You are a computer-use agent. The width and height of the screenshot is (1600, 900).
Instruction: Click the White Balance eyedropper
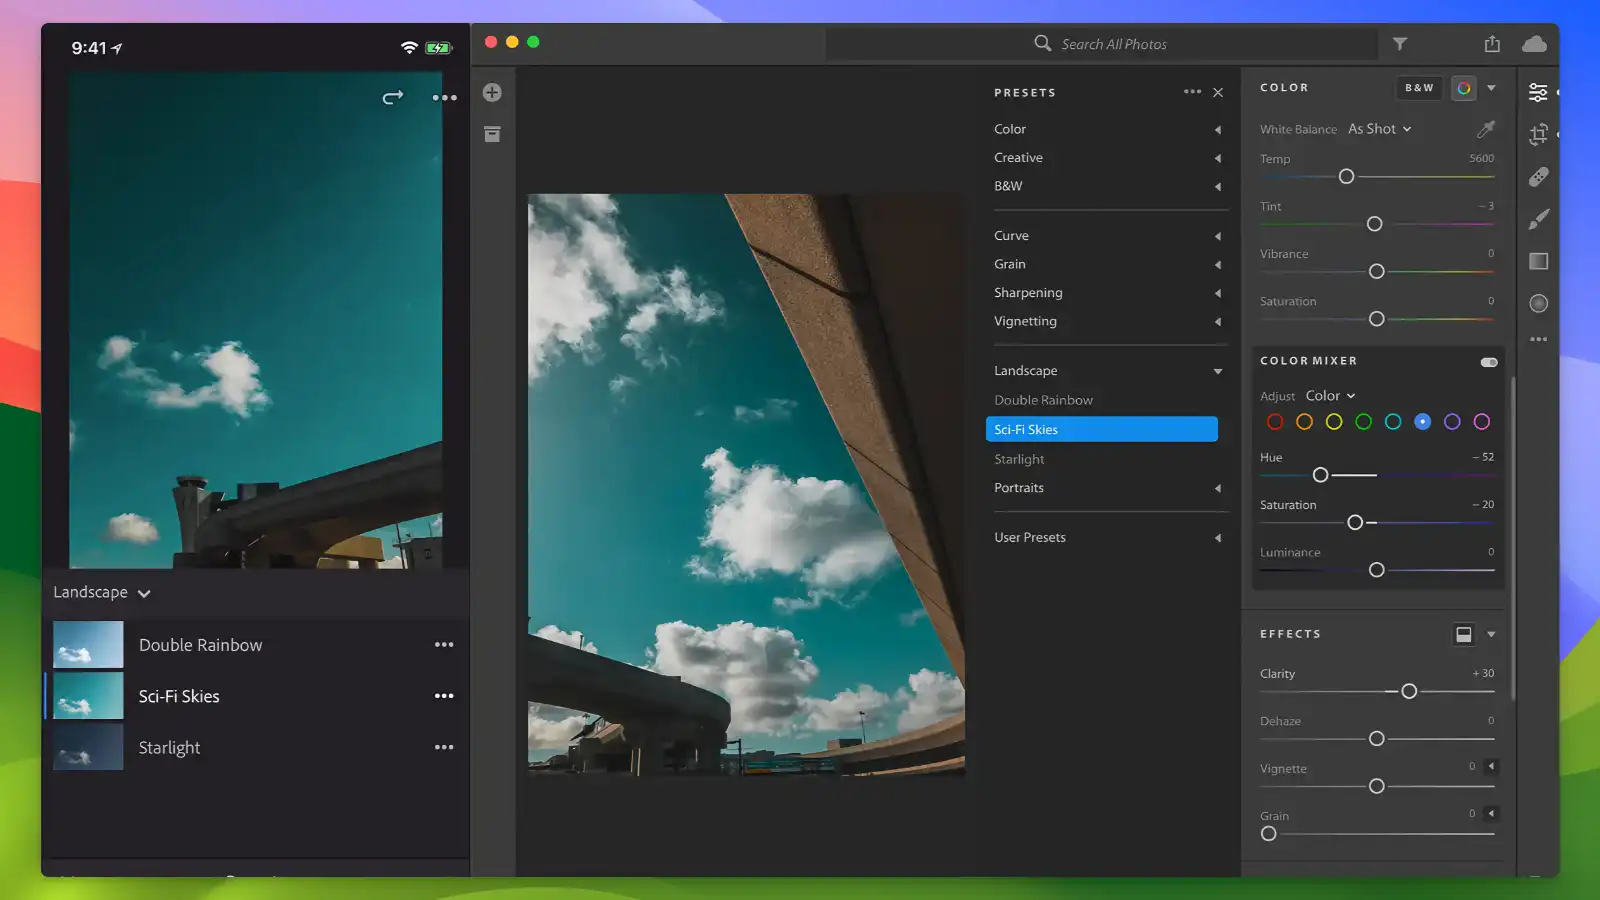pos(1484,129)
